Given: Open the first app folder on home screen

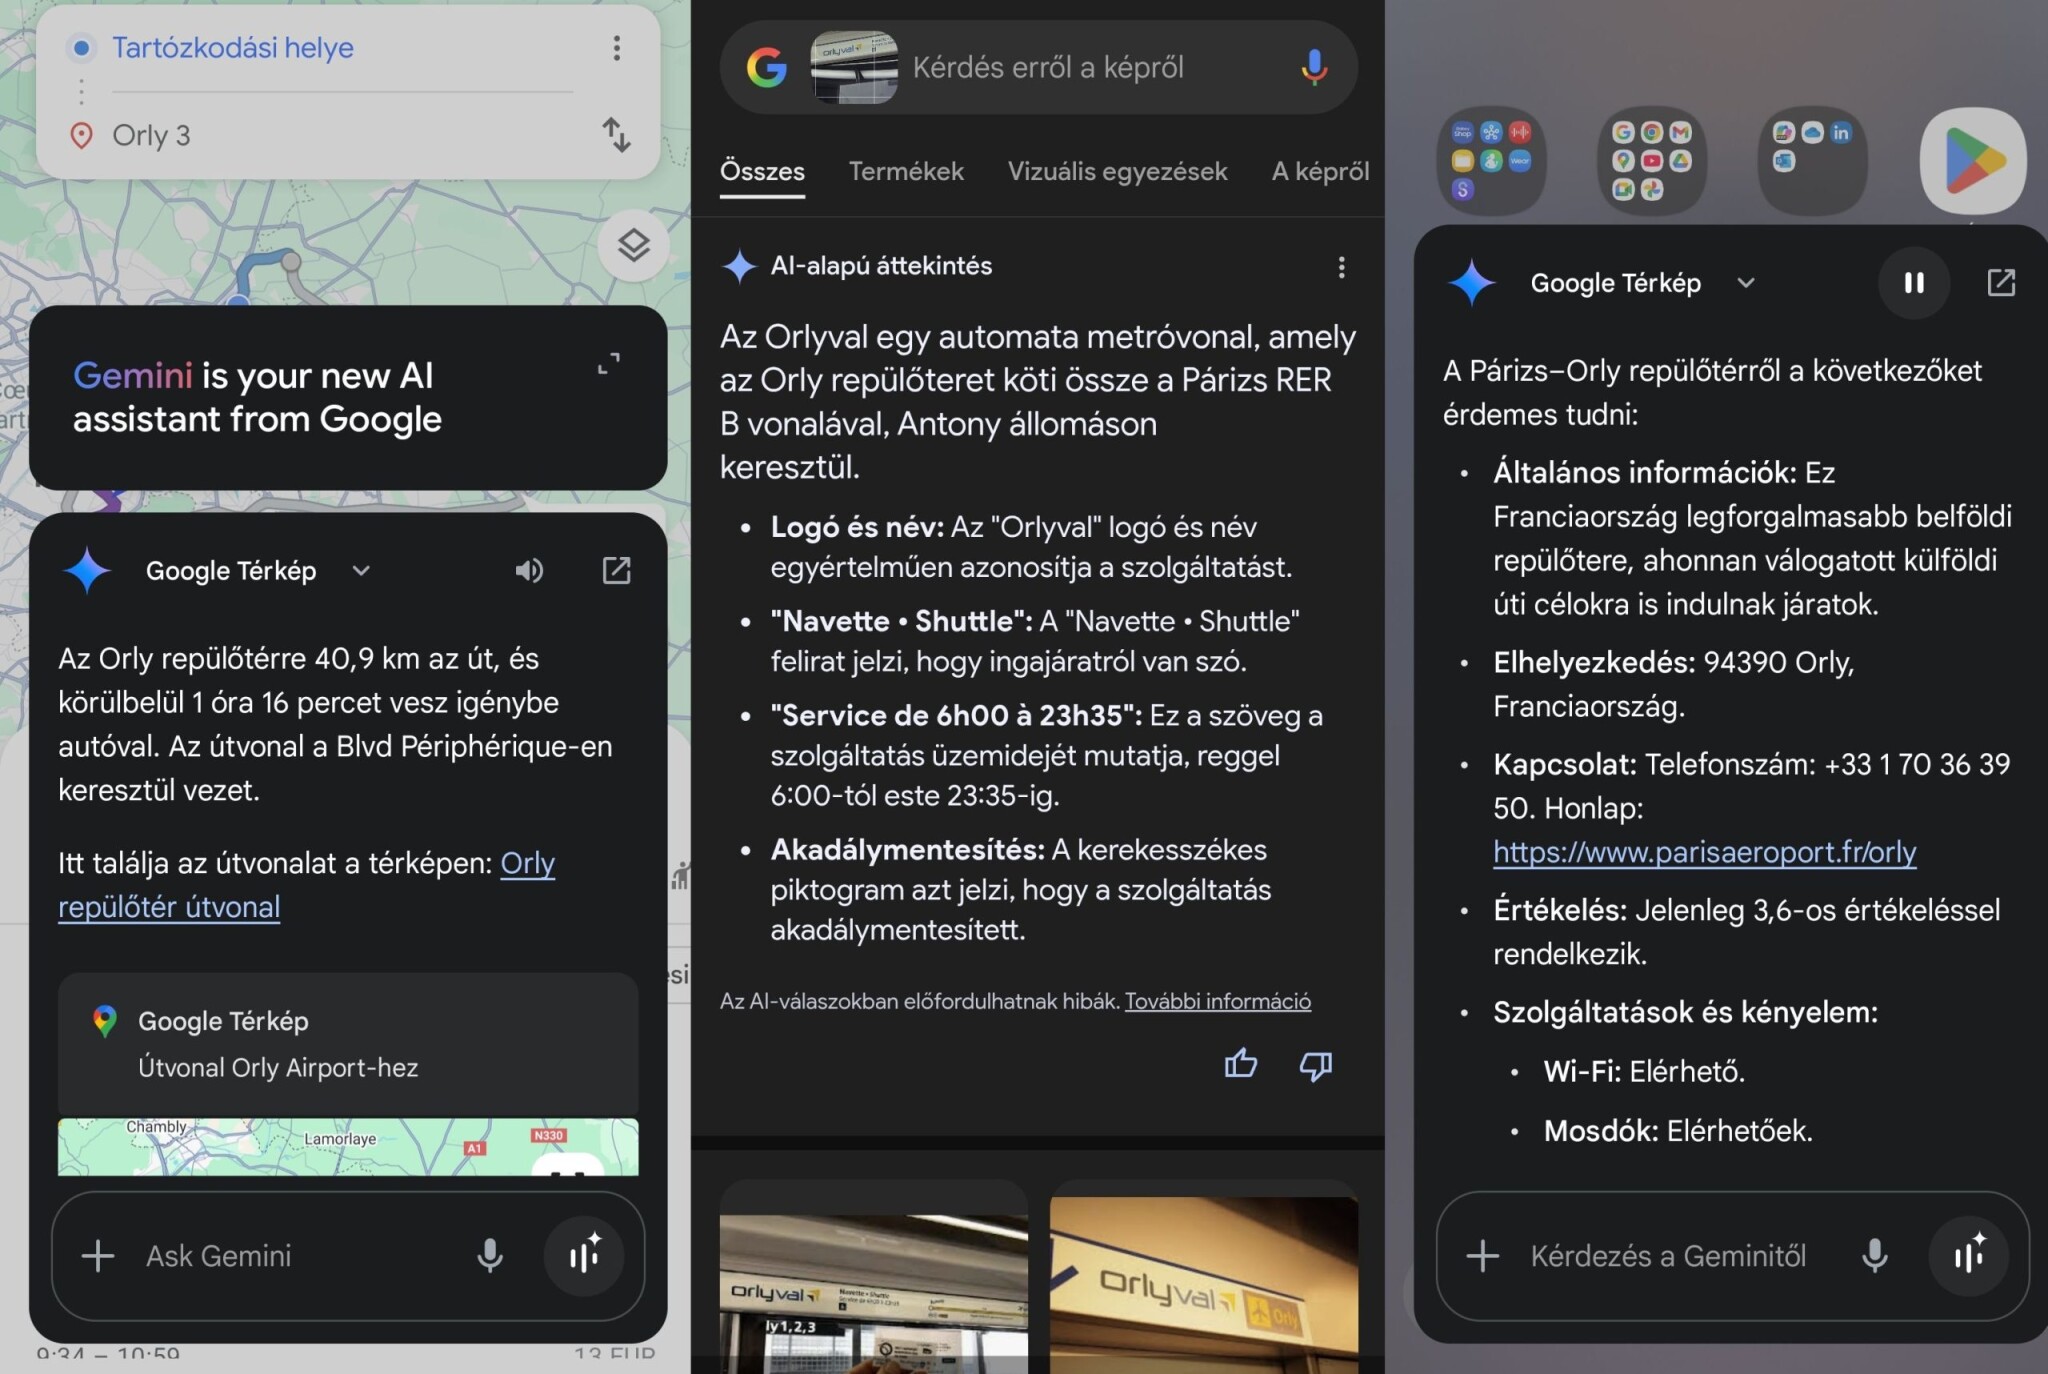Looking at the screenshot, I should (1491, 160).
